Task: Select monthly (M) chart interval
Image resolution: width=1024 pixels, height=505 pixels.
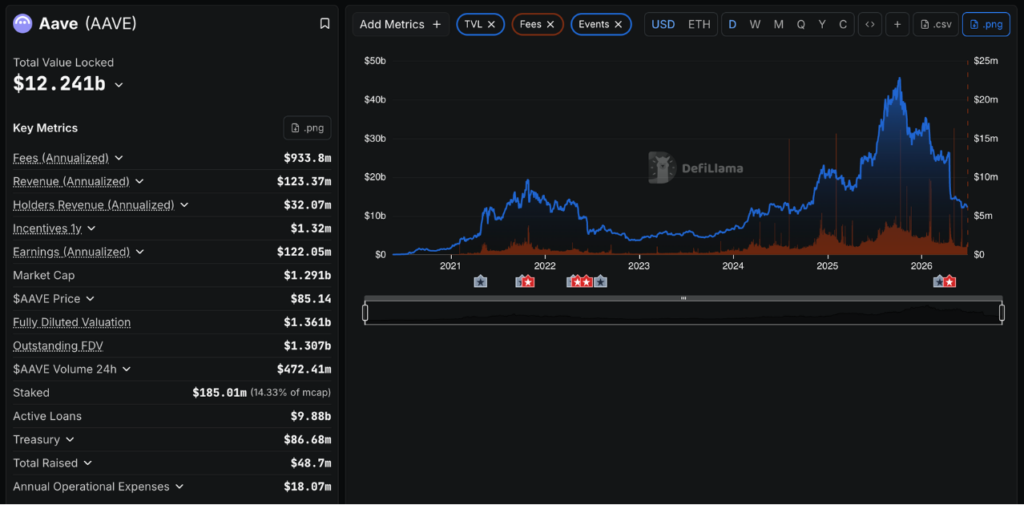Action: (x=778, y=24)
